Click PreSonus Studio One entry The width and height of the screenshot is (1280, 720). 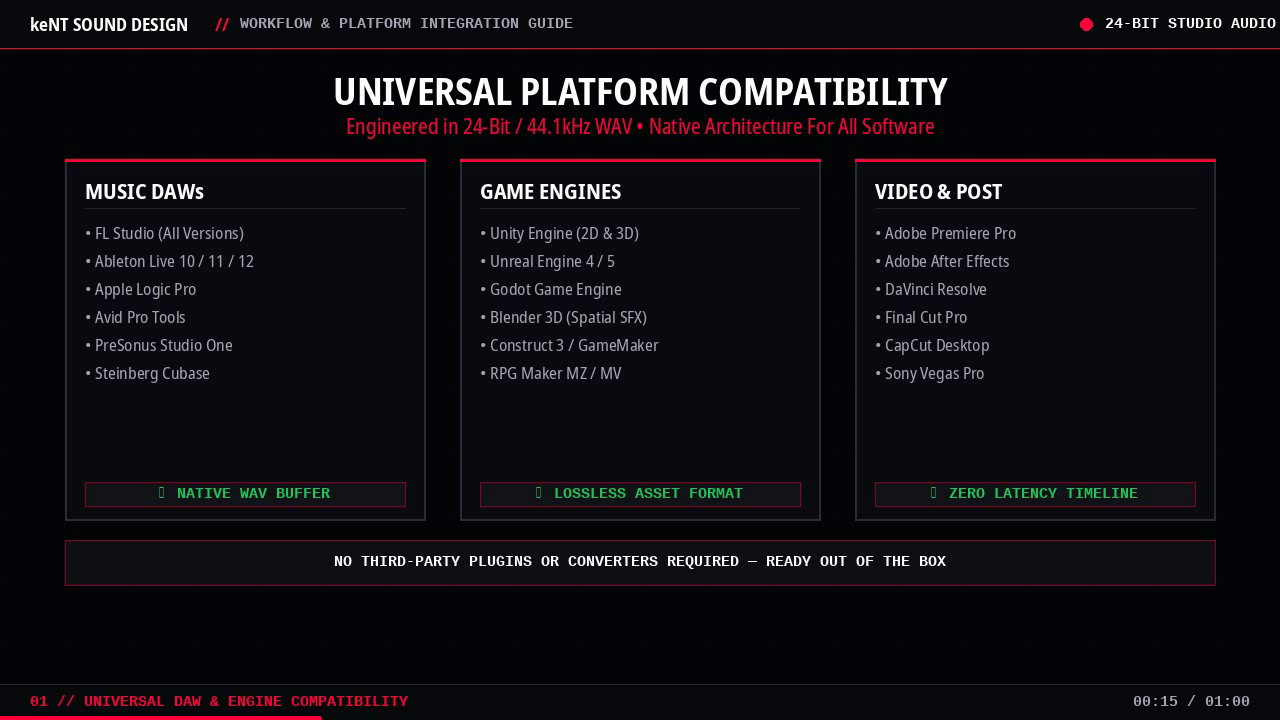pyautogui.click(x=159, y=346)
